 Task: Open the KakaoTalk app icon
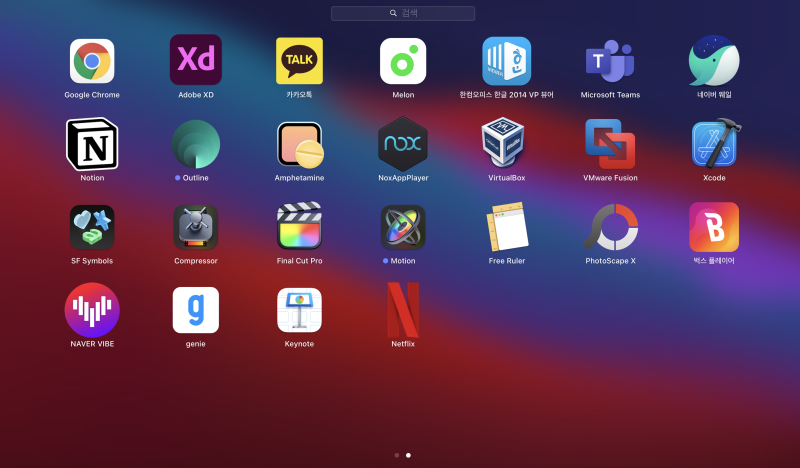coord(299,61)
